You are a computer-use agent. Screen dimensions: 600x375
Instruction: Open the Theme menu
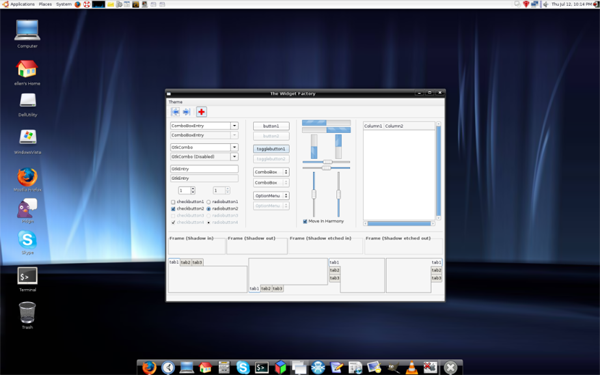pos(175,102)
